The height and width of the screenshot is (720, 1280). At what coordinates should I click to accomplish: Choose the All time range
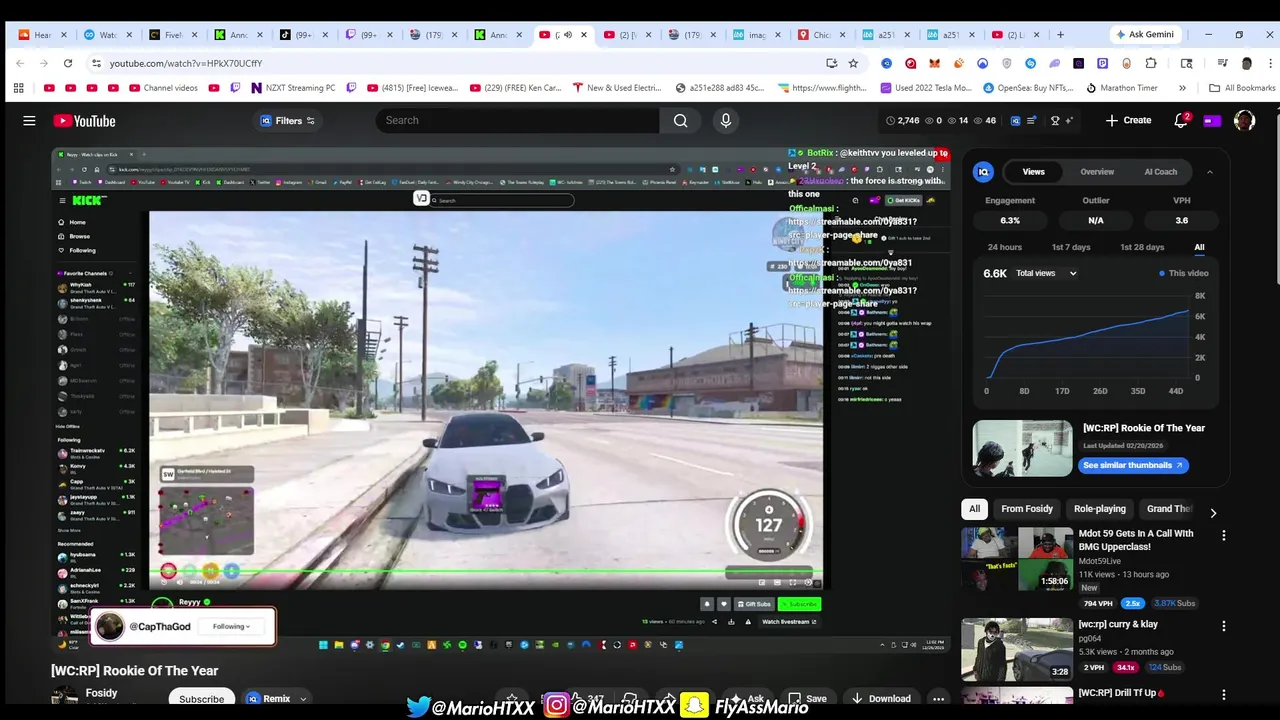point(1199,247)
